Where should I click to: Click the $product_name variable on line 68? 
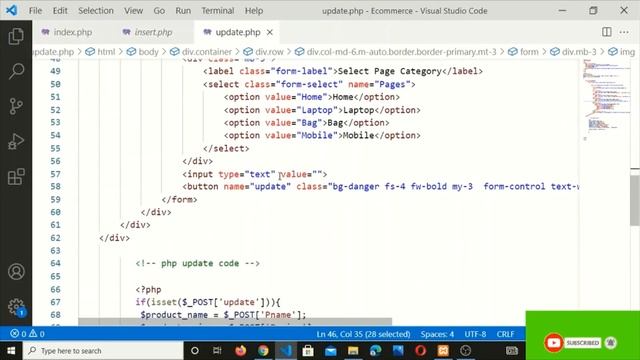(174, 315)
